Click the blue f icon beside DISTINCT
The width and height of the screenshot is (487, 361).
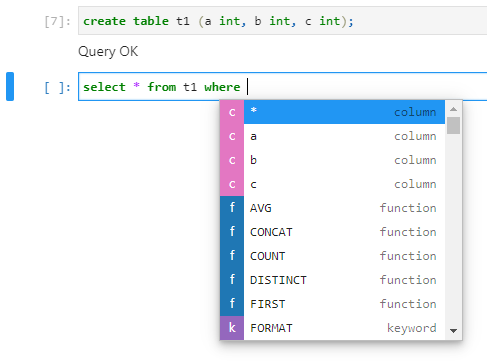pyautogui.click(x=232, y=280)
